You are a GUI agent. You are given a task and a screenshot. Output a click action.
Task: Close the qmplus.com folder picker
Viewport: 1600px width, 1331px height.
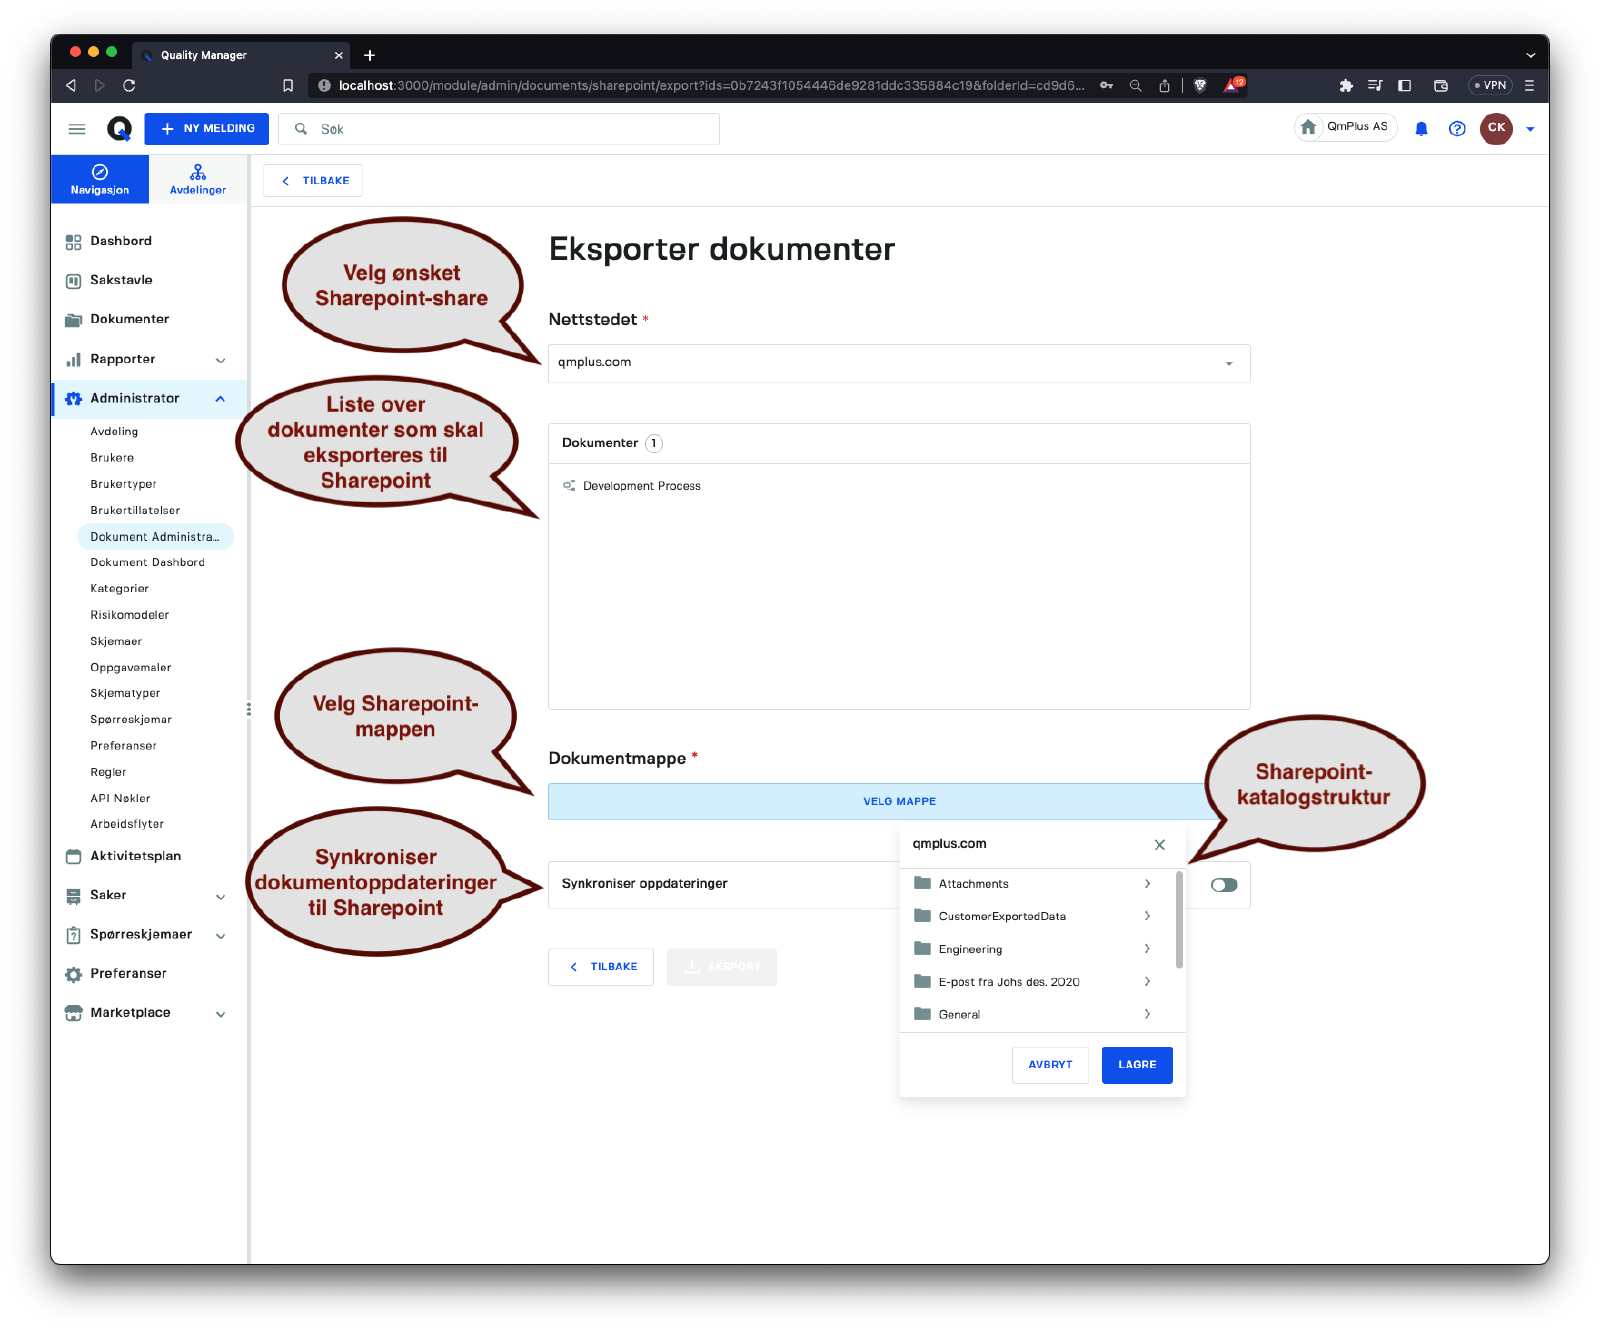pos(1159,845)
